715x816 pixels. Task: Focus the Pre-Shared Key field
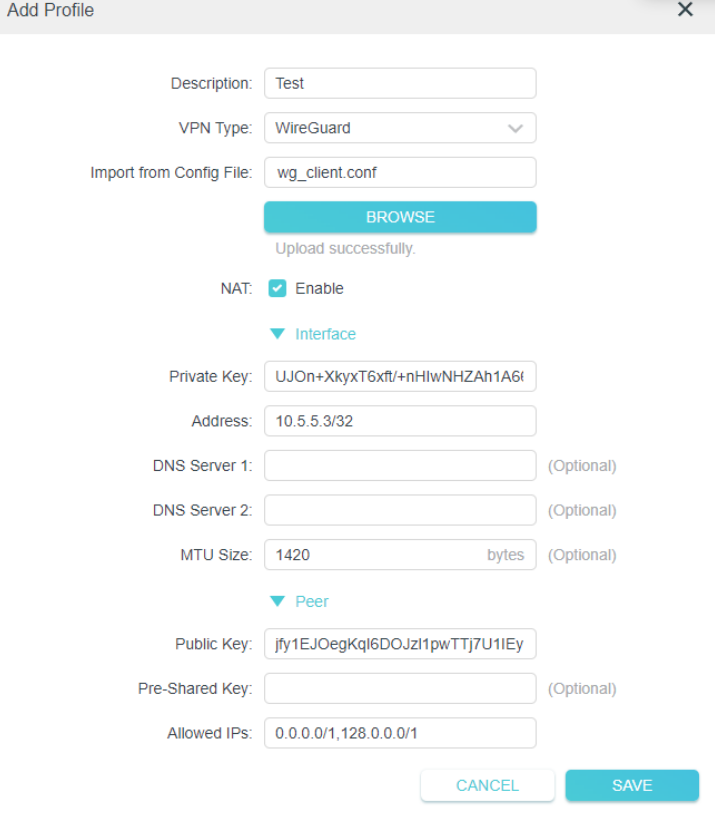point(400,688)
